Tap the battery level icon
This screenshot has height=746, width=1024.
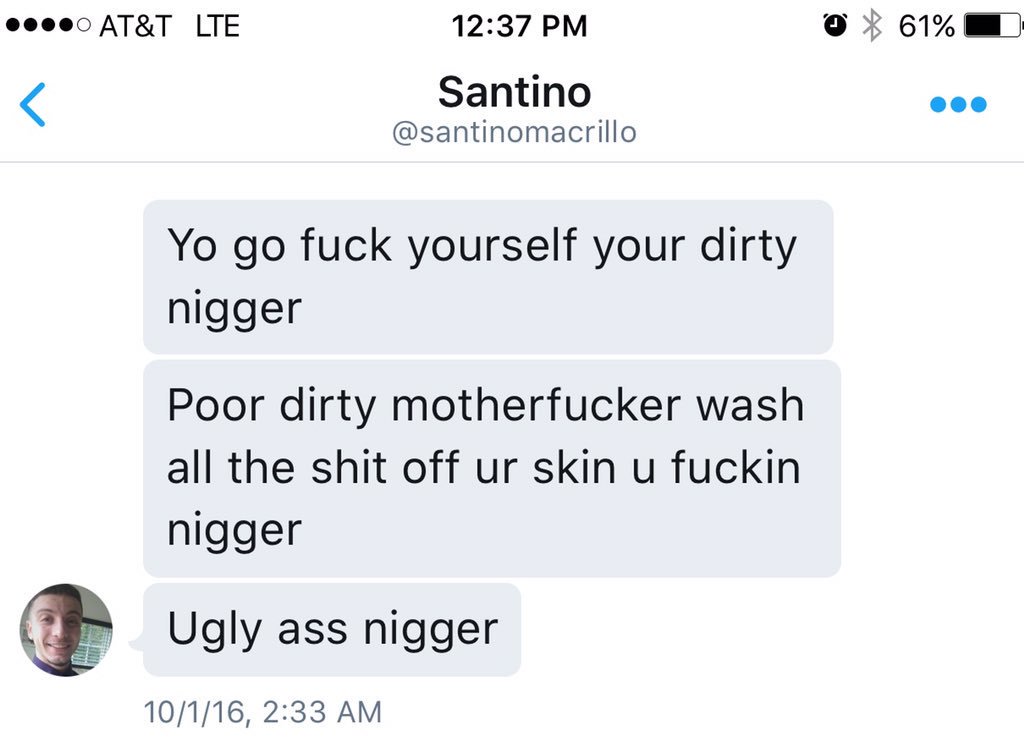pyautogui.click(x=990, y=25)
